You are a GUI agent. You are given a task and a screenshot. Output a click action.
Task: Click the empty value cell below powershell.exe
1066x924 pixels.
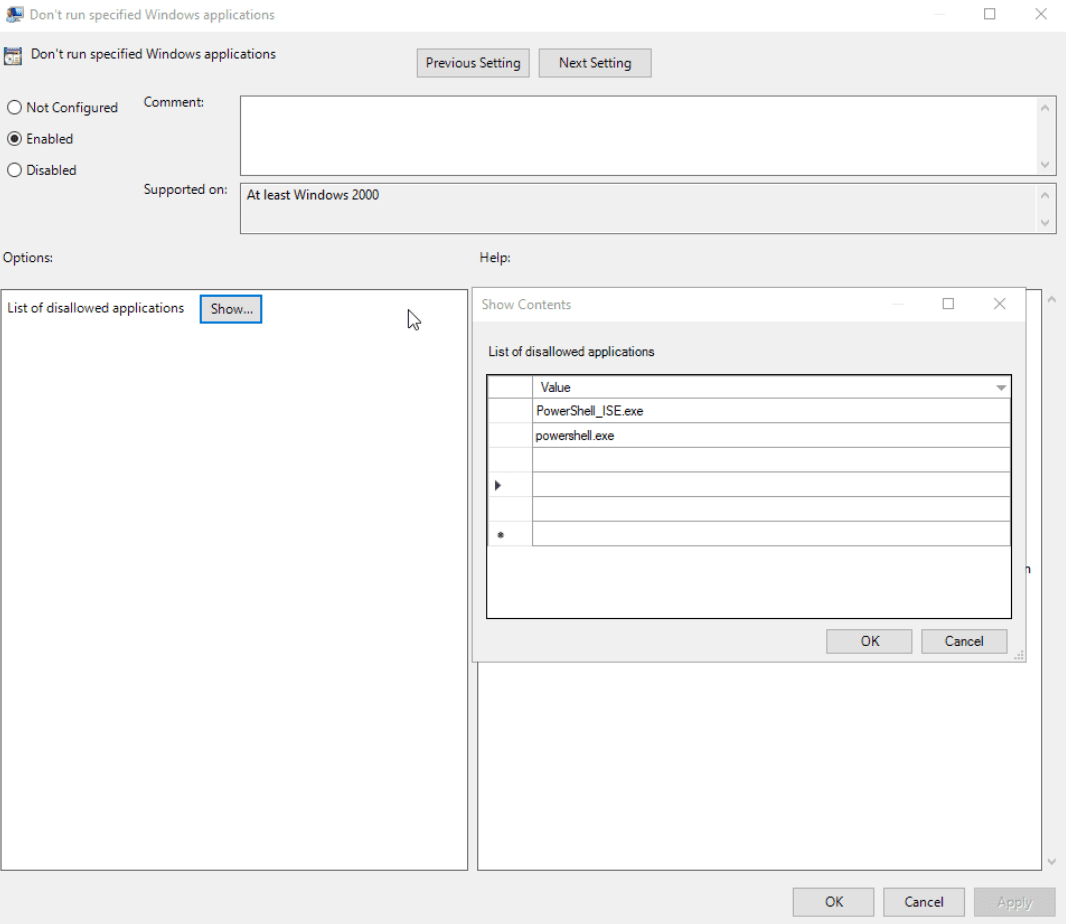click(x=771, y=460)
